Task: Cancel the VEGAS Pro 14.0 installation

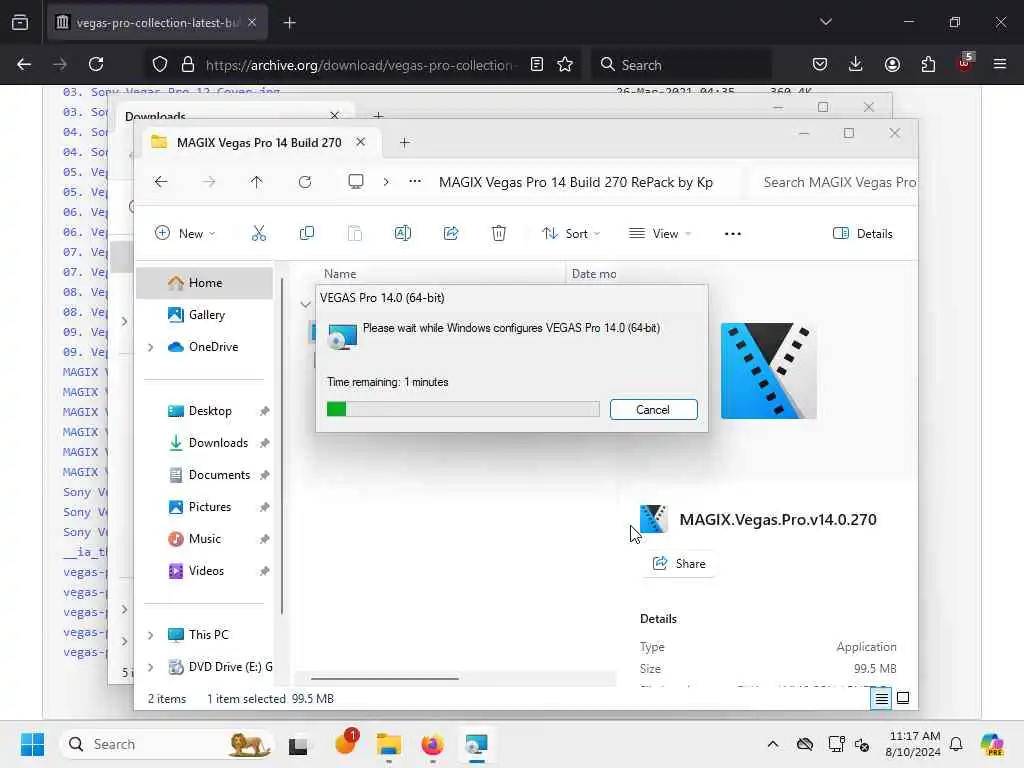Action: click(653, 409)
